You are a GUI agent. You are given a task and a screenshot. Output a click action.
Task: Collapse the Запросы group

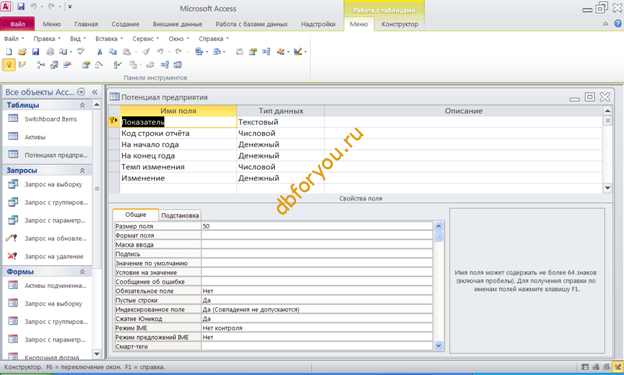[82, 170]
